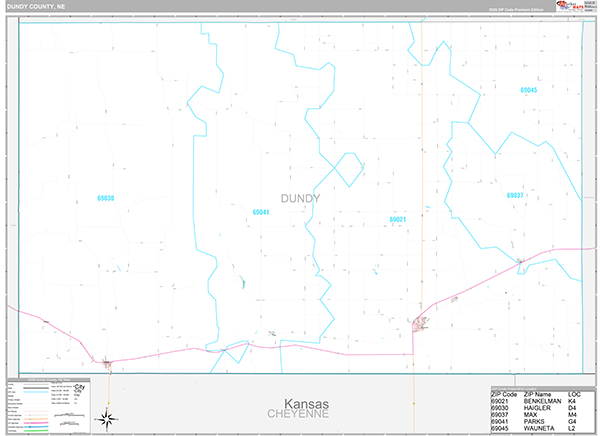The image size is (600, 436).
Task: Click the ZIP Code Premium Edition subtitle
Action: click(x=516, y=10)
